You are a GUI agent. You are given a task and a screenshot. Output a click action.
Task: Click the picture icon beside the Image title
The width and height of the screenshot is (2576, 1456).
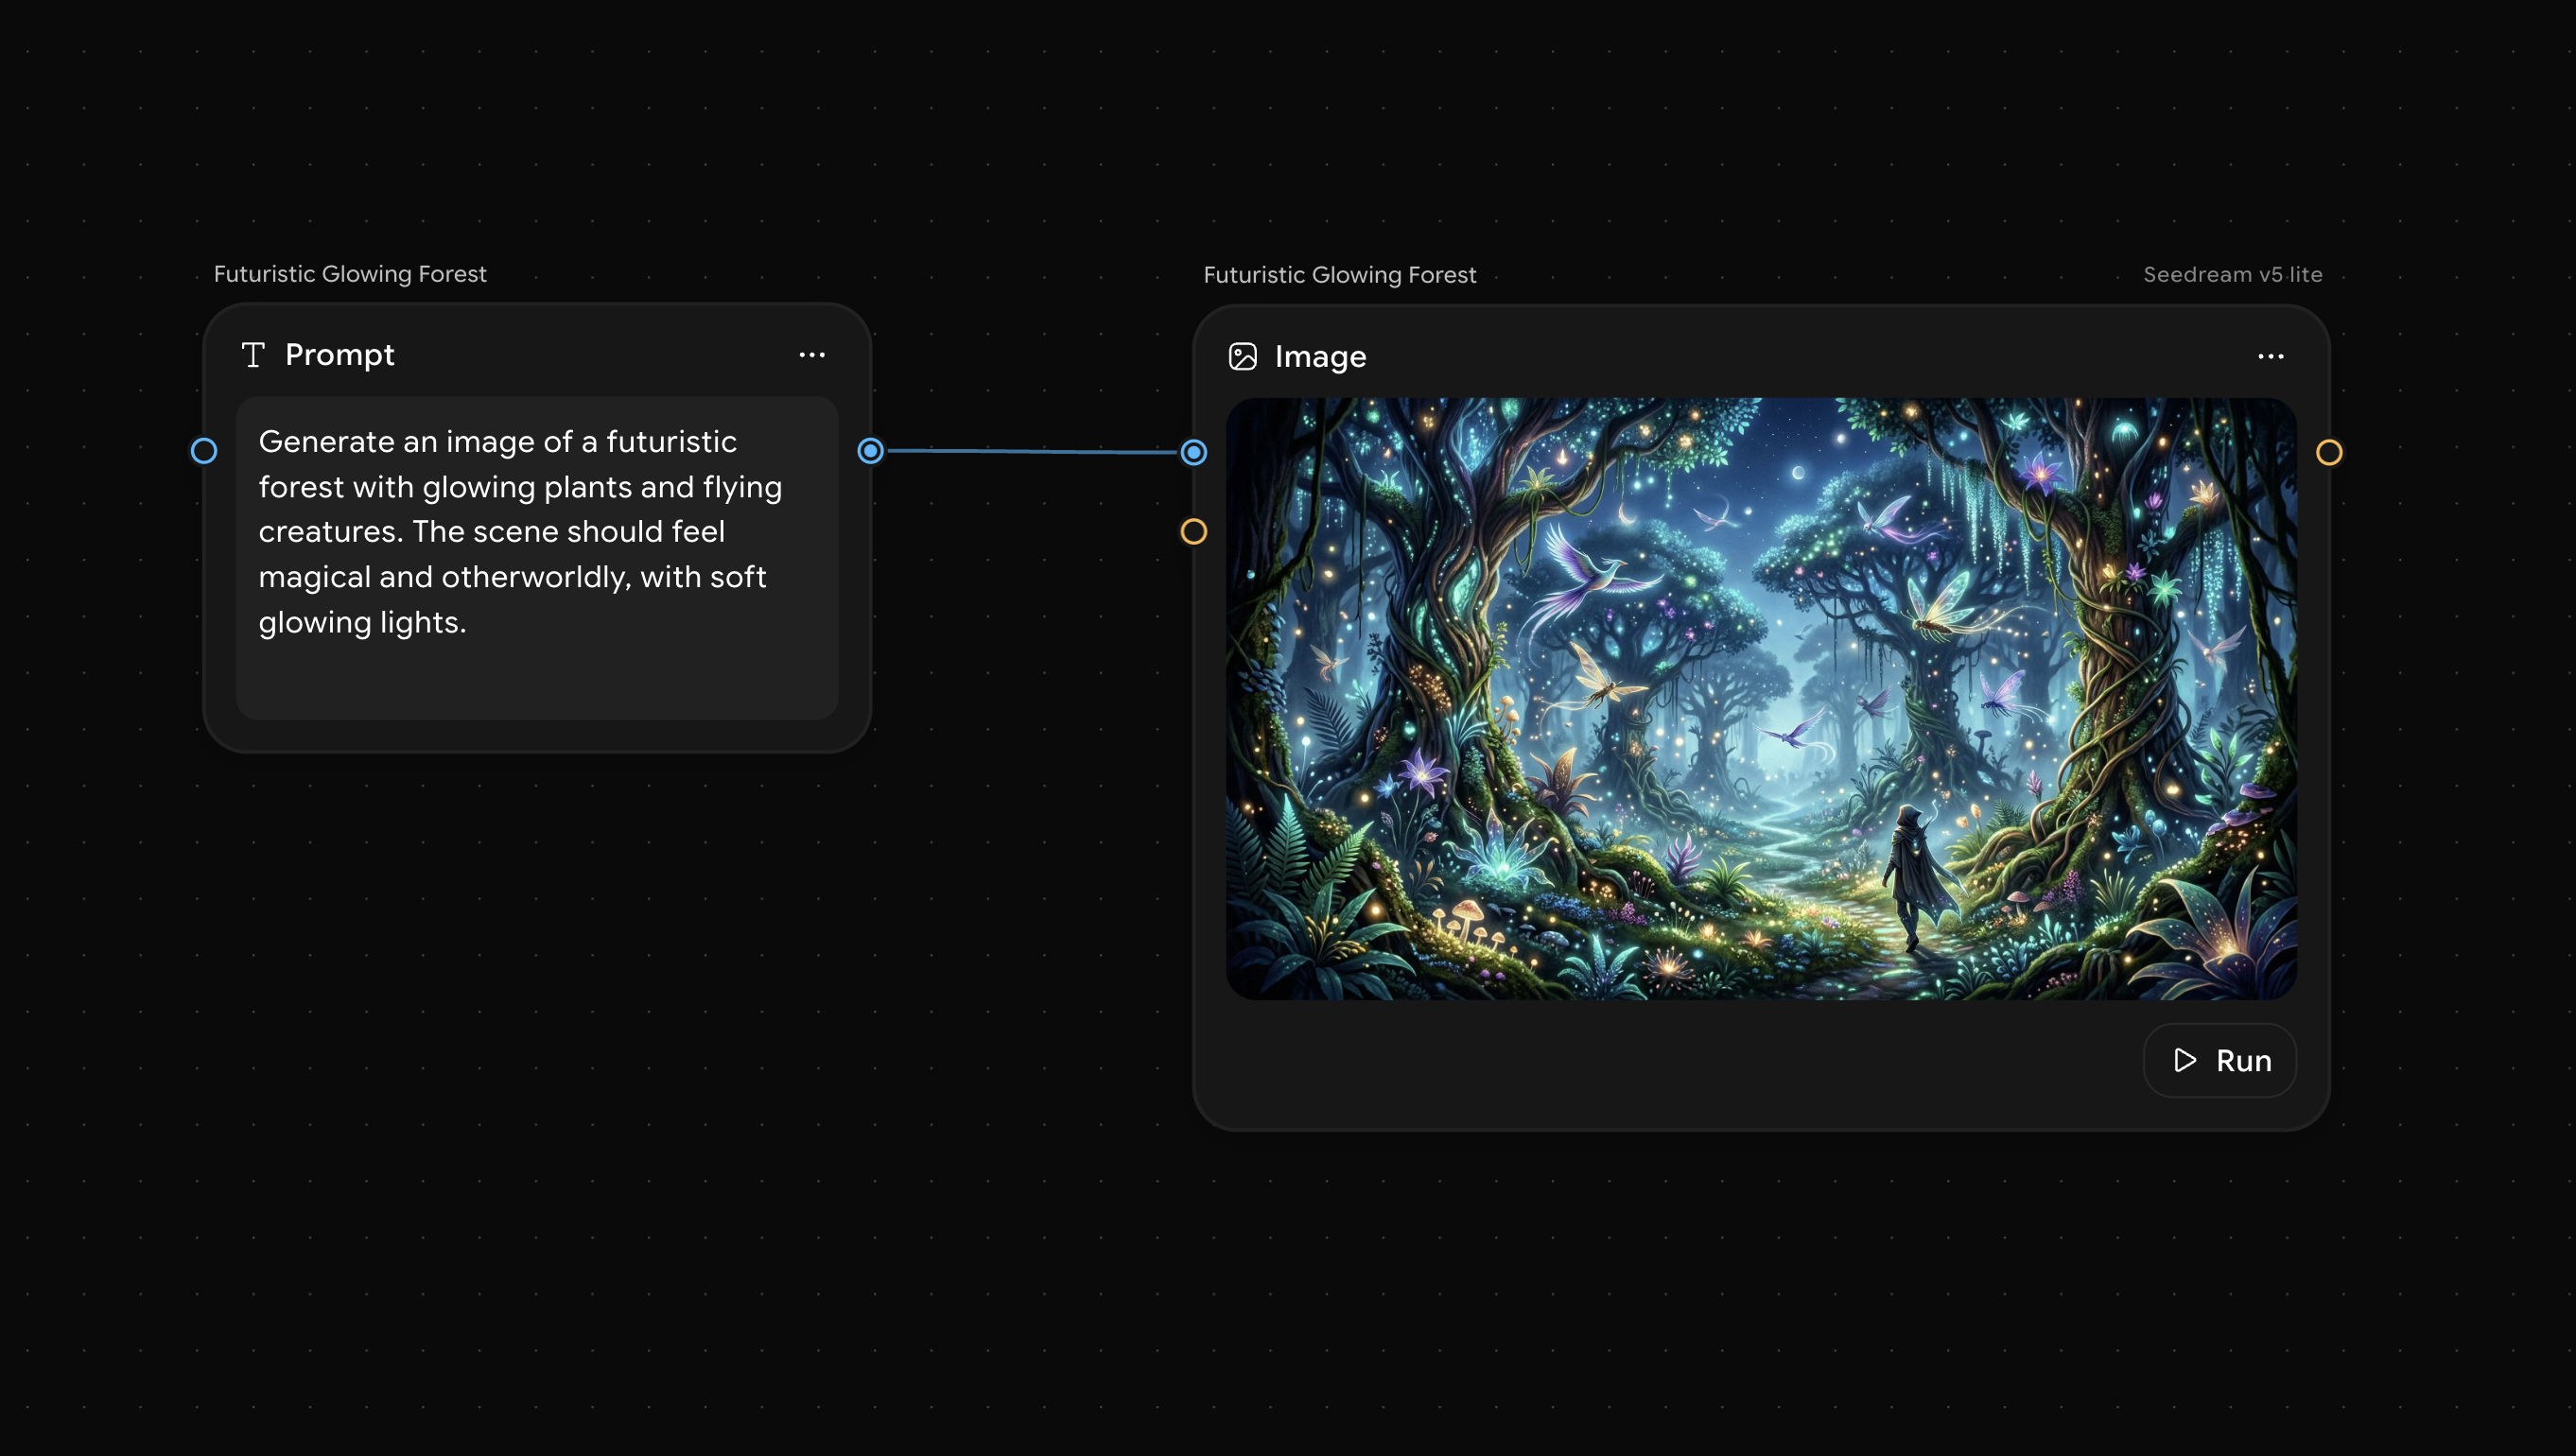coord(1242,357)
